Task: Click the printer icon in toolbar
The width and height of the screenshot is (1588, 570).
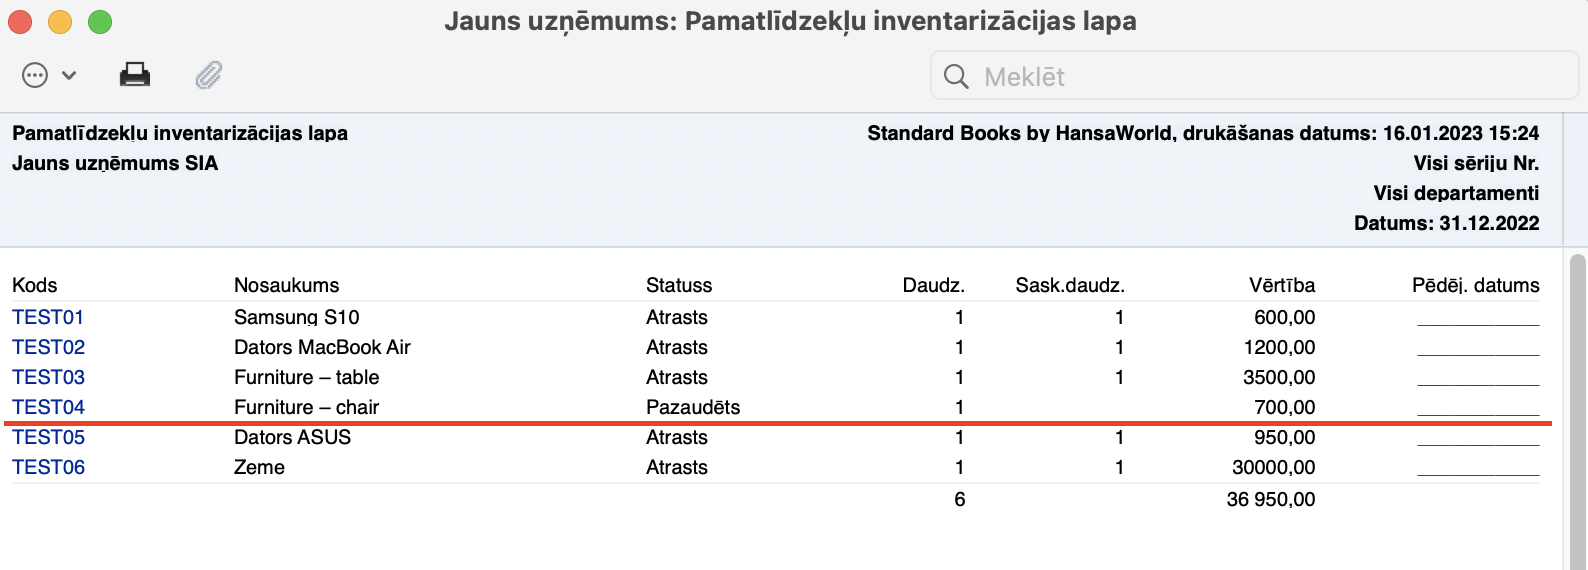Action: click(x=135, y=75)
